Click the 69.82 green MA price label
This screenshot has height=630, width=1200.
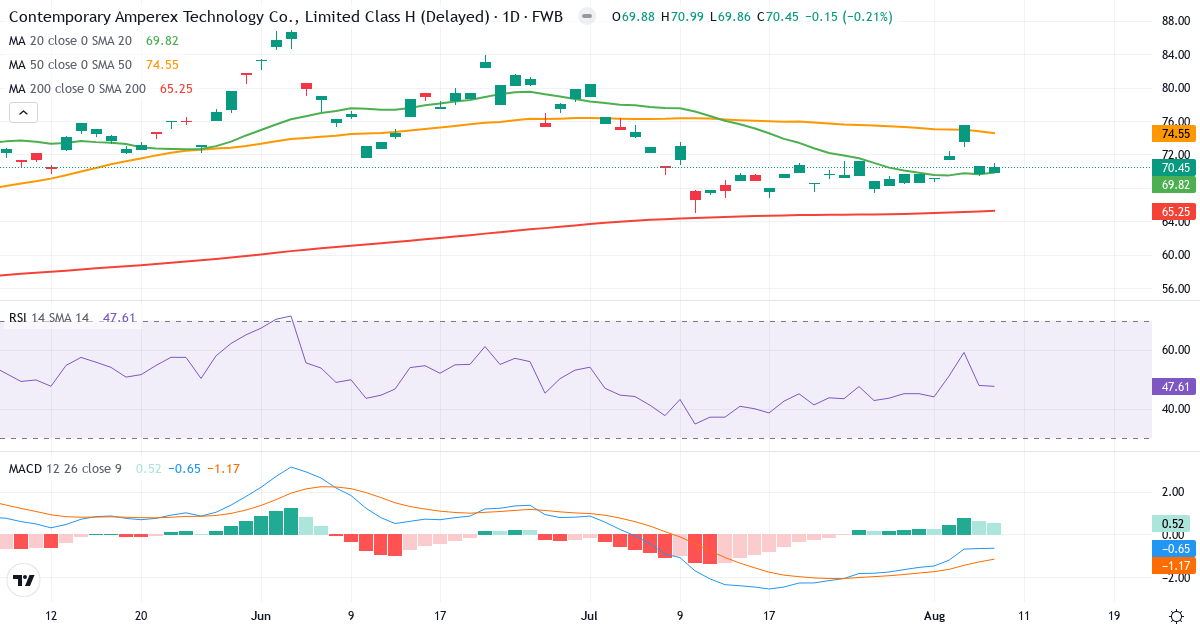[1174, 185]
